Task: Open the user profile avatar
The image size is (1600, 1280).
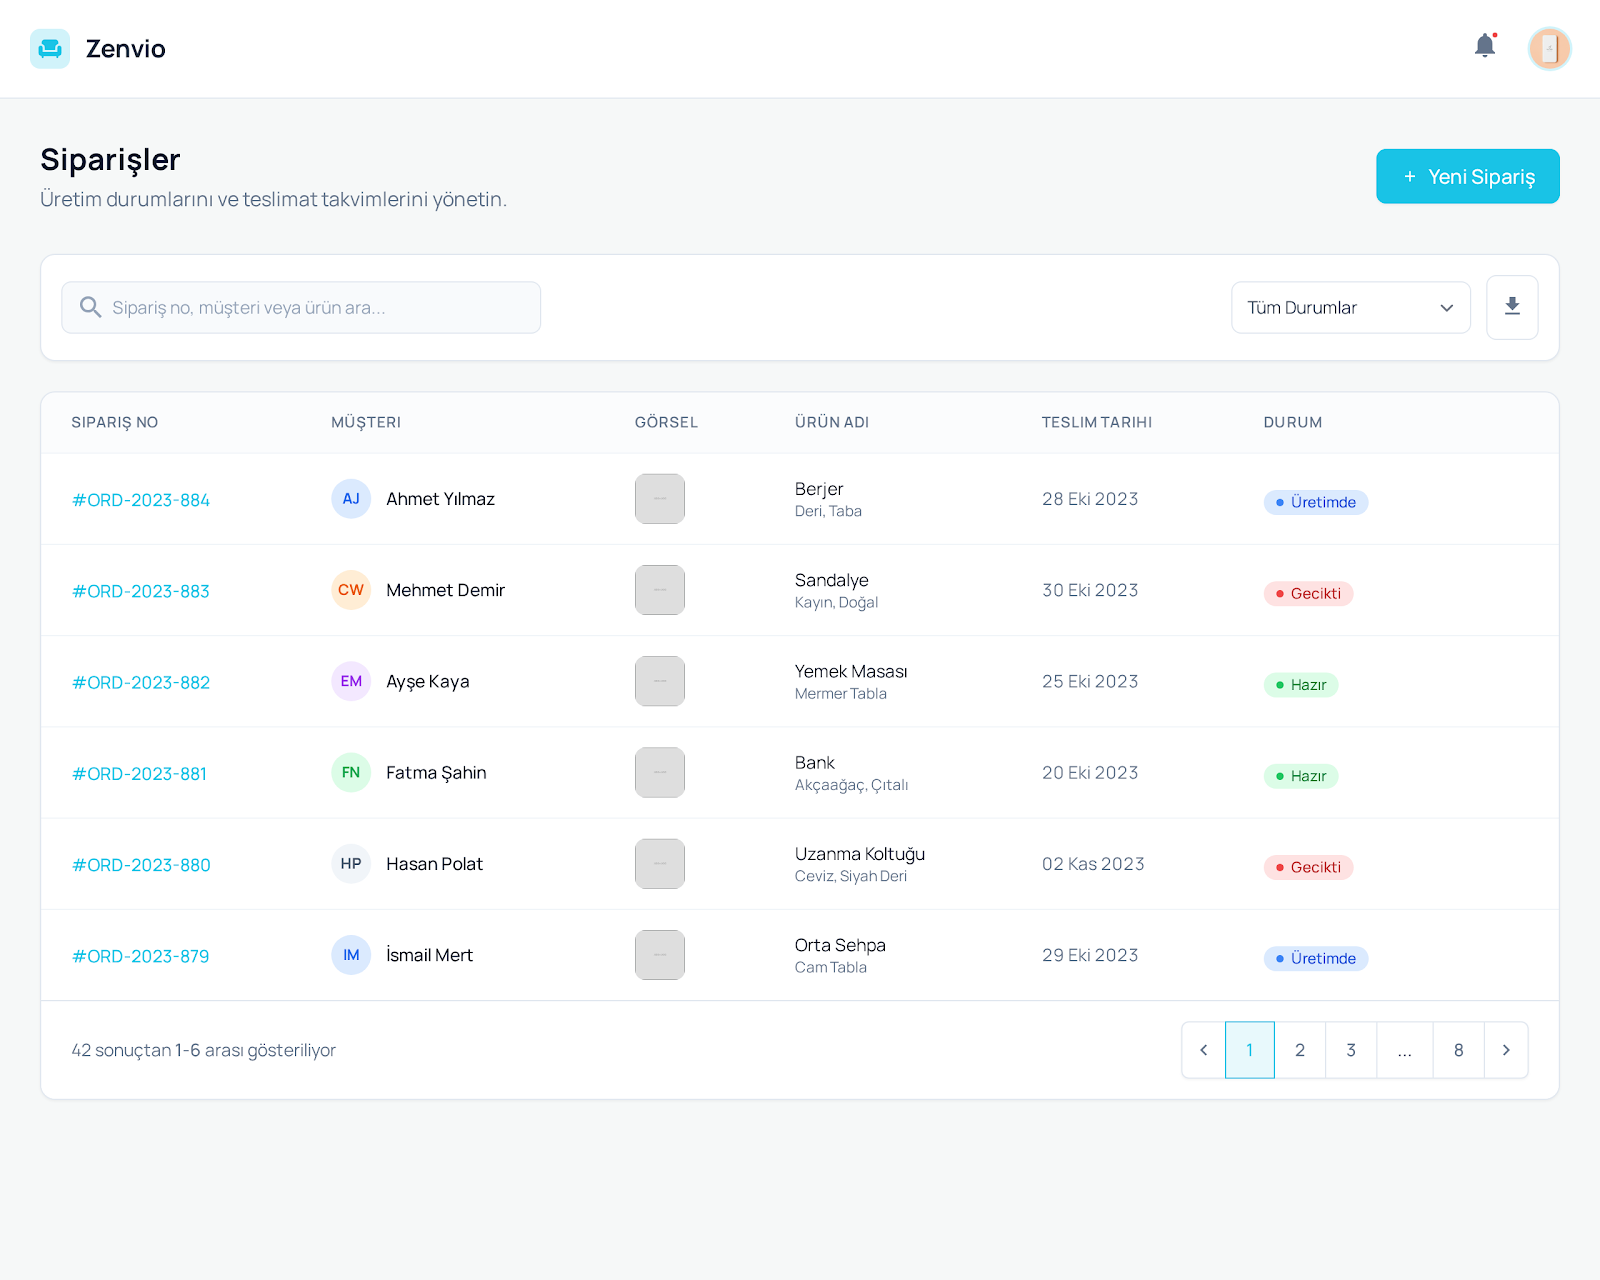Action: (x=1549, y=49)
